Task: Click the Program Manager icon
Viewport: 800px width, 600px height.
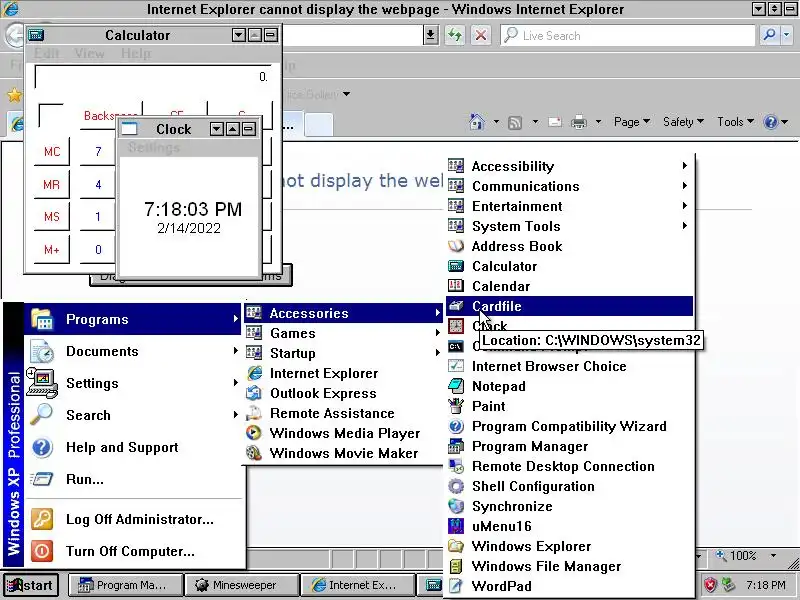Action: [x=456, y=446]
